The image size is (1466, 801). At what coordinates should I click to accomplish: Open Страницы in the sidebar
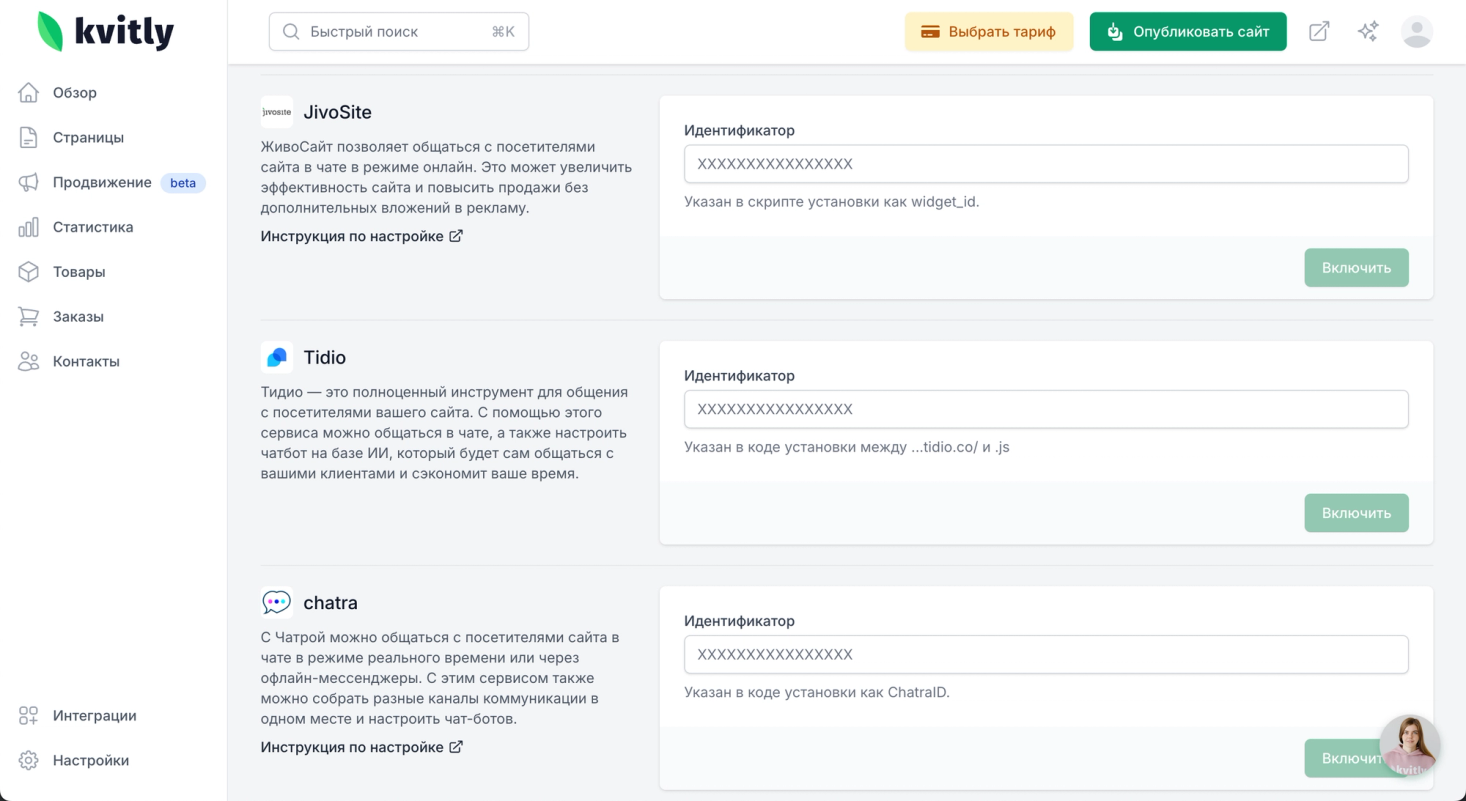coord(88,138)
